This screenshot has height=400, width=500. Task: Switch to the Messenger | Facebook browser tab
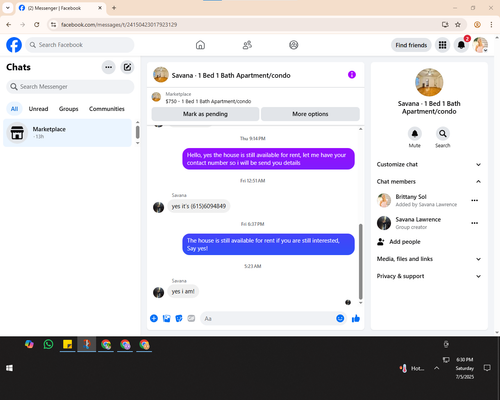pos(61,8)
